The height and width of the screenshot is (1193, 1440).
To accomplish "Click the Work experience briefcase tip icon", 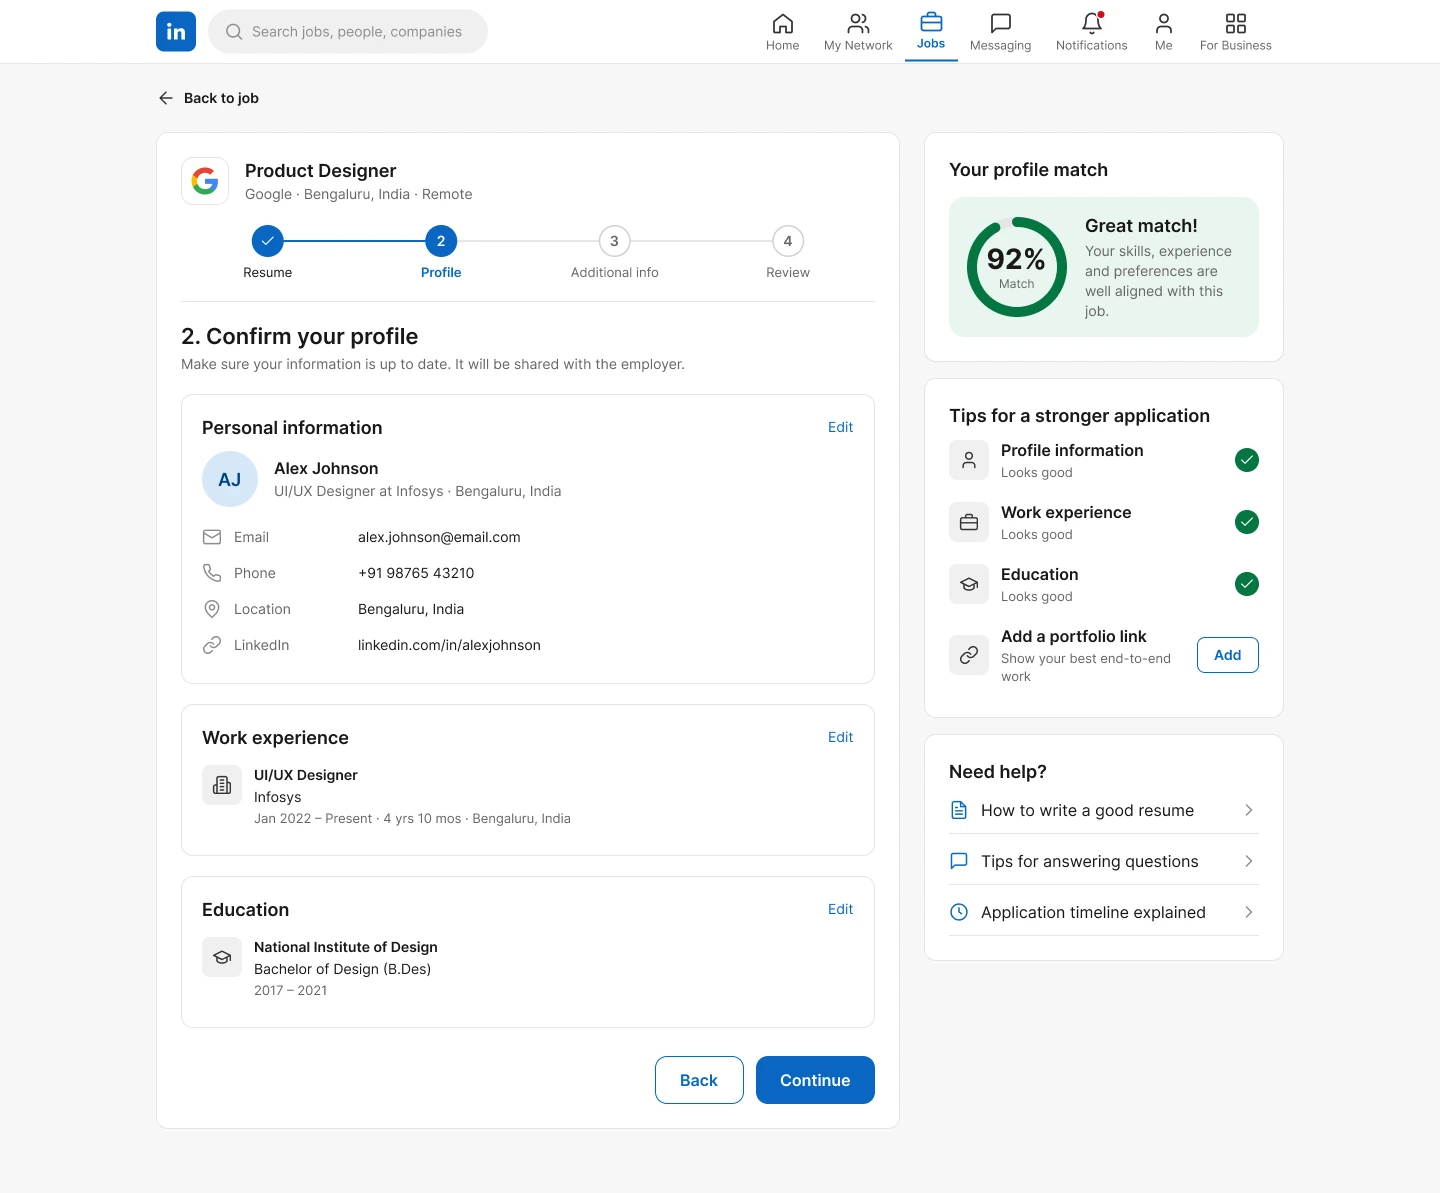I will (969, 522).
